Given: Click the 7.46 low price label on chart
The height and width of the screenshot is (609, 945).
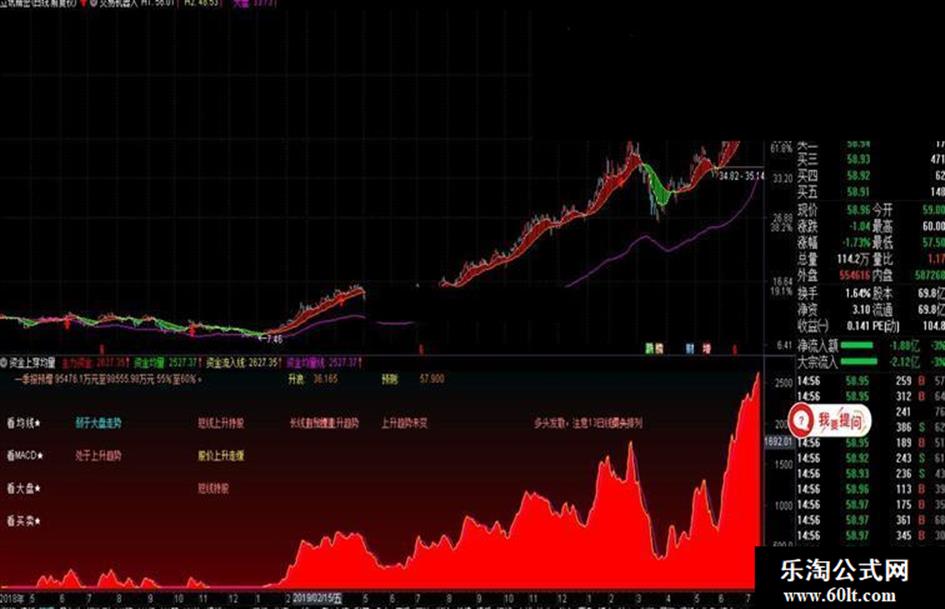Looking at the screenshot, I should click(x=271, y=339).
